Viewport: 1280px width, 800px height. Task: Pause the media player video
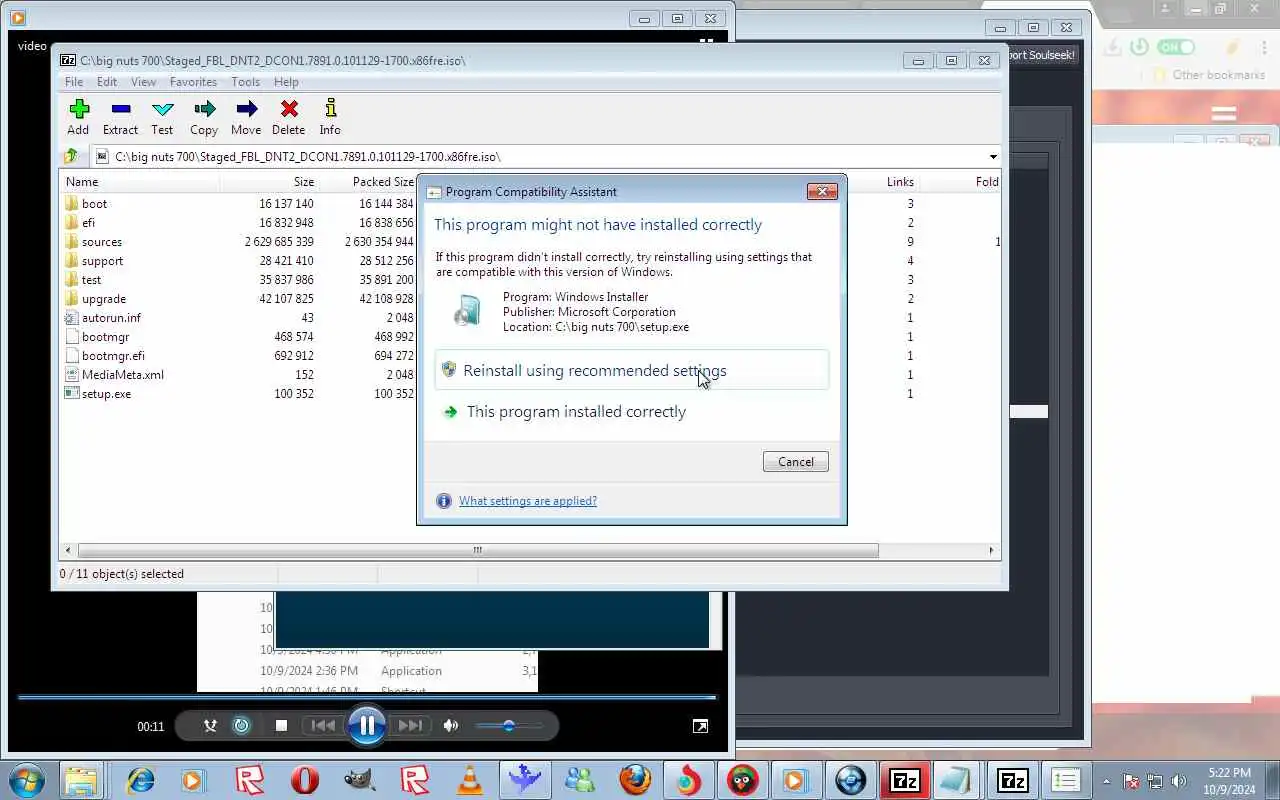point(367,725)
